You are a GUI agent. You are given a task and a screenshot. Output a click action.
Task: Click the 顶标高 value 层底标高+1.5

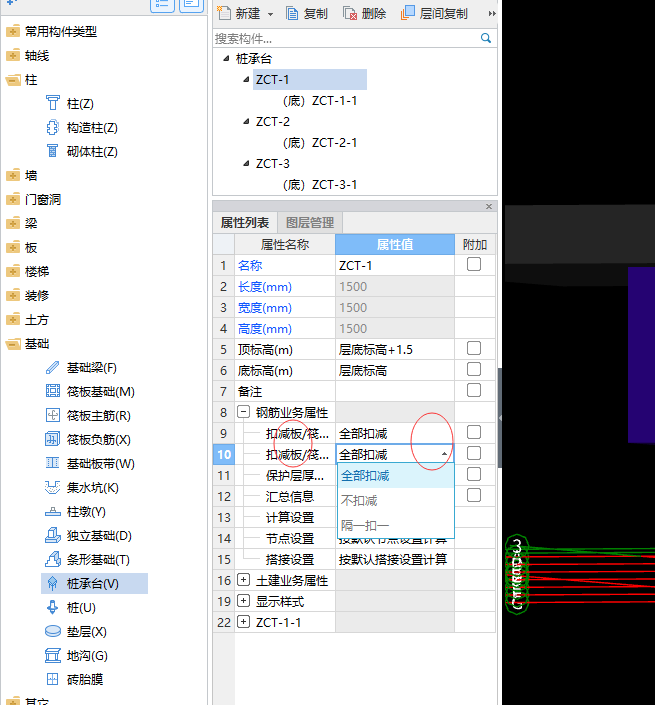(x=395, y=349)
